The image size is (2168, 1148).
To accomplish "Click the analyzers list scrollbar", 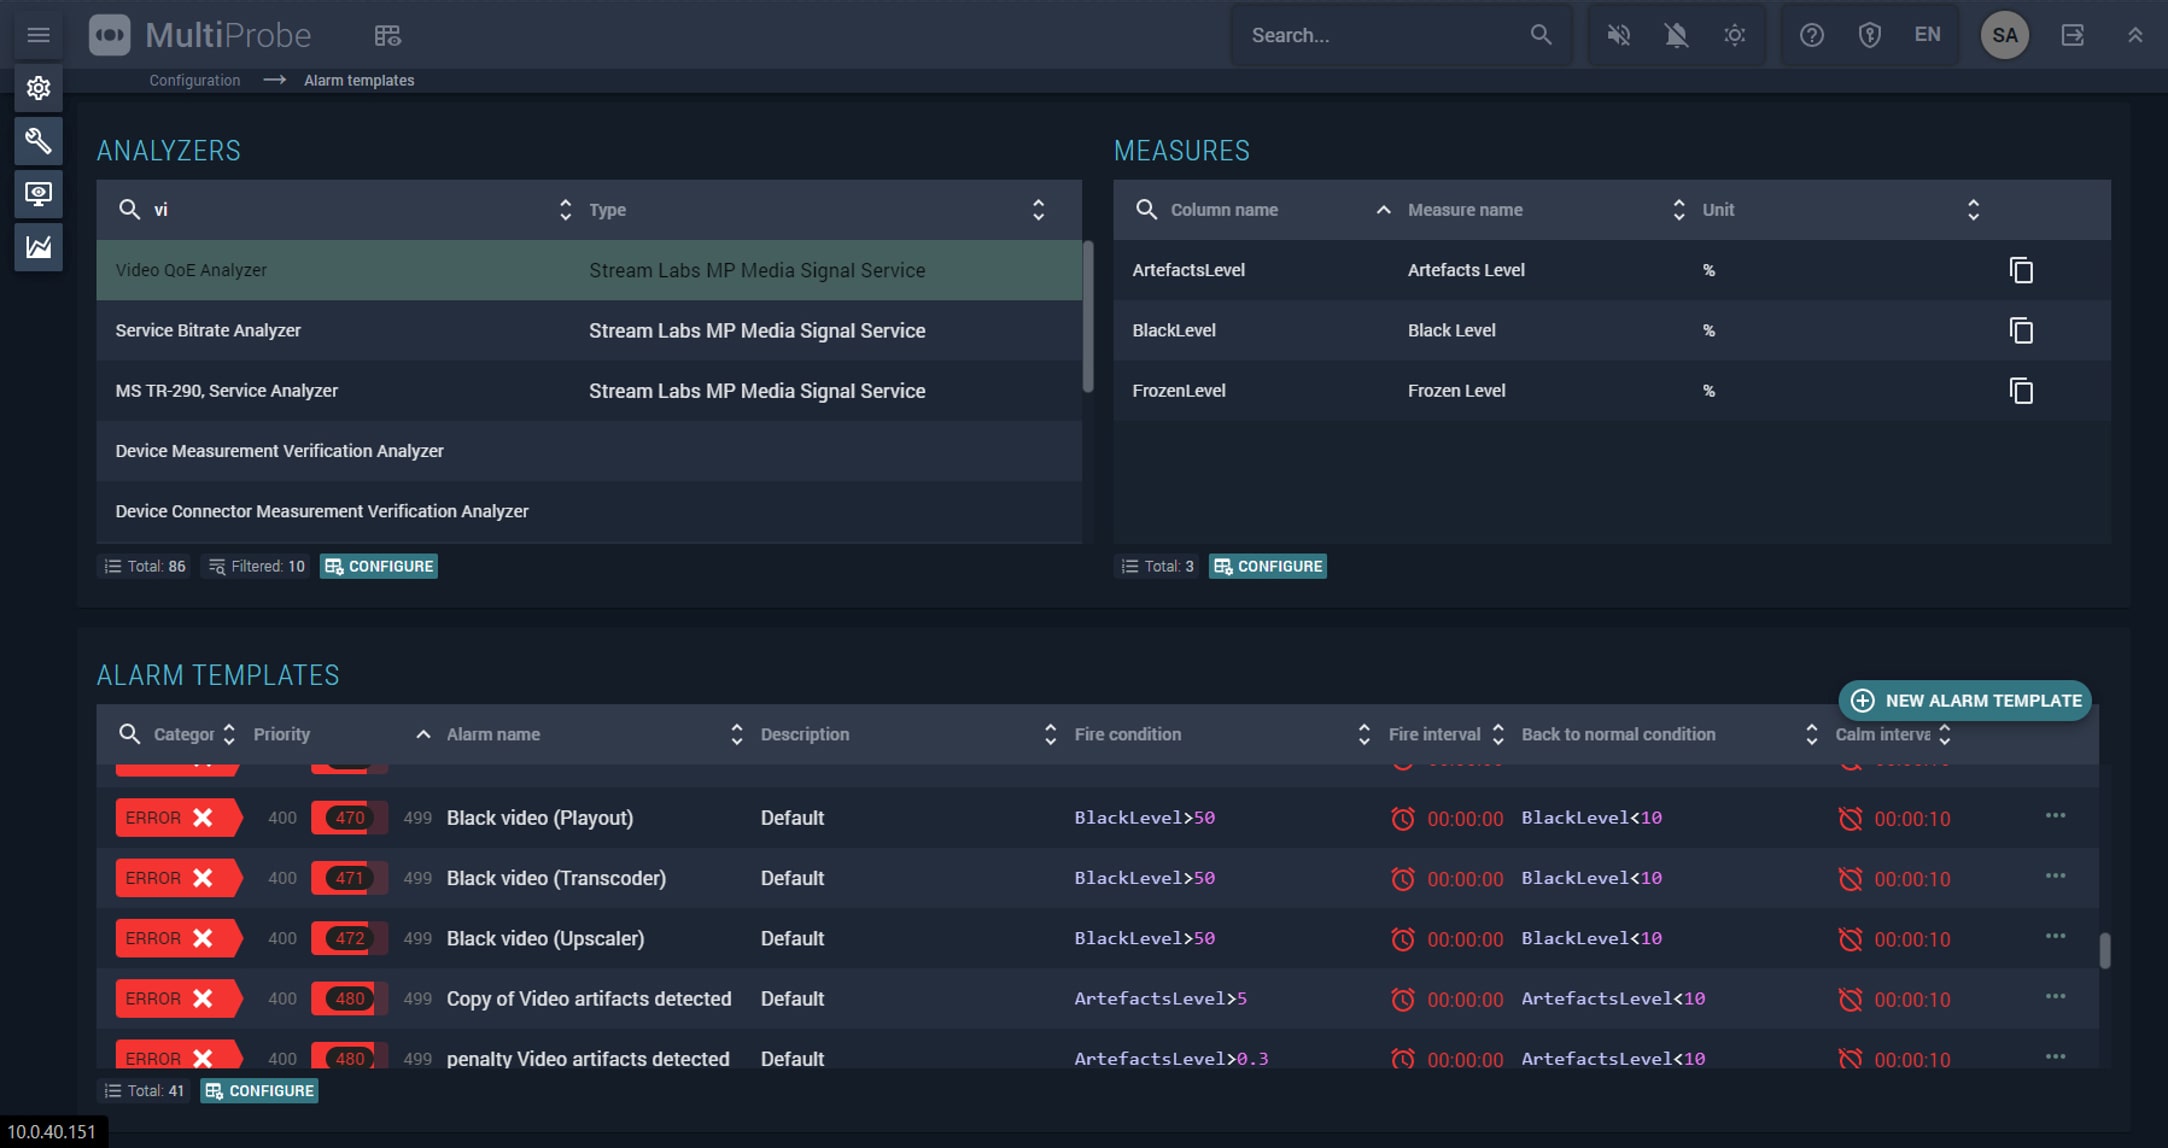I will [x=1088, y=317].
